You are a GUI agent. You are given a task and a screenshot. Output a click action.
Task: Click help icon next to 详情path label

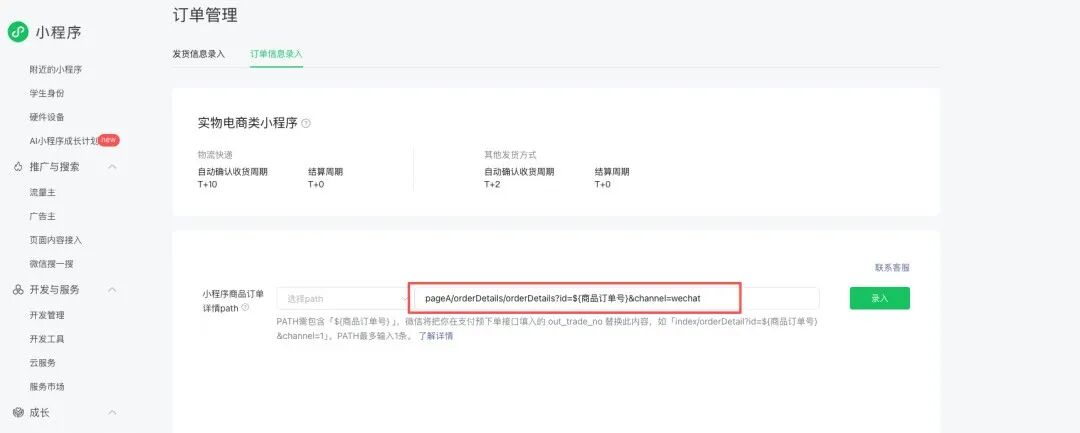click(x=245, y=308)
